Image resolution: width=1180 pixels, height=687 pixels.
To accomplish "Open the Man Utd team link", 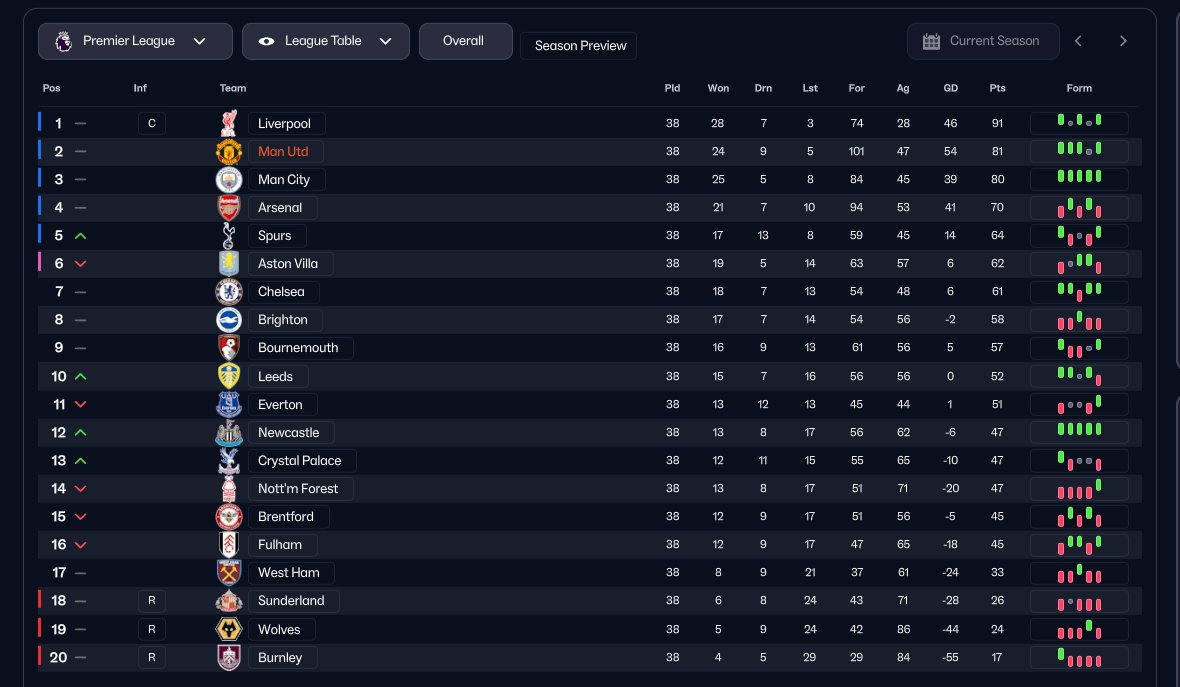I will coord(285,152).
